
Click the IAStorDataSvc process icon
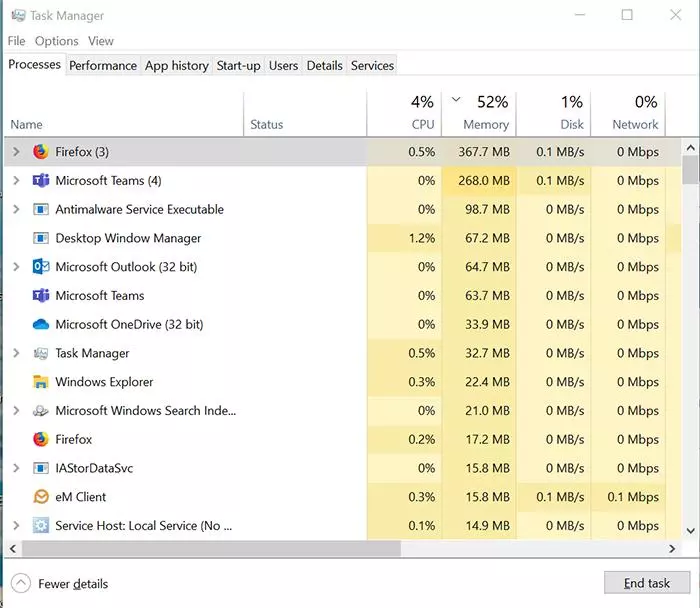41,468
